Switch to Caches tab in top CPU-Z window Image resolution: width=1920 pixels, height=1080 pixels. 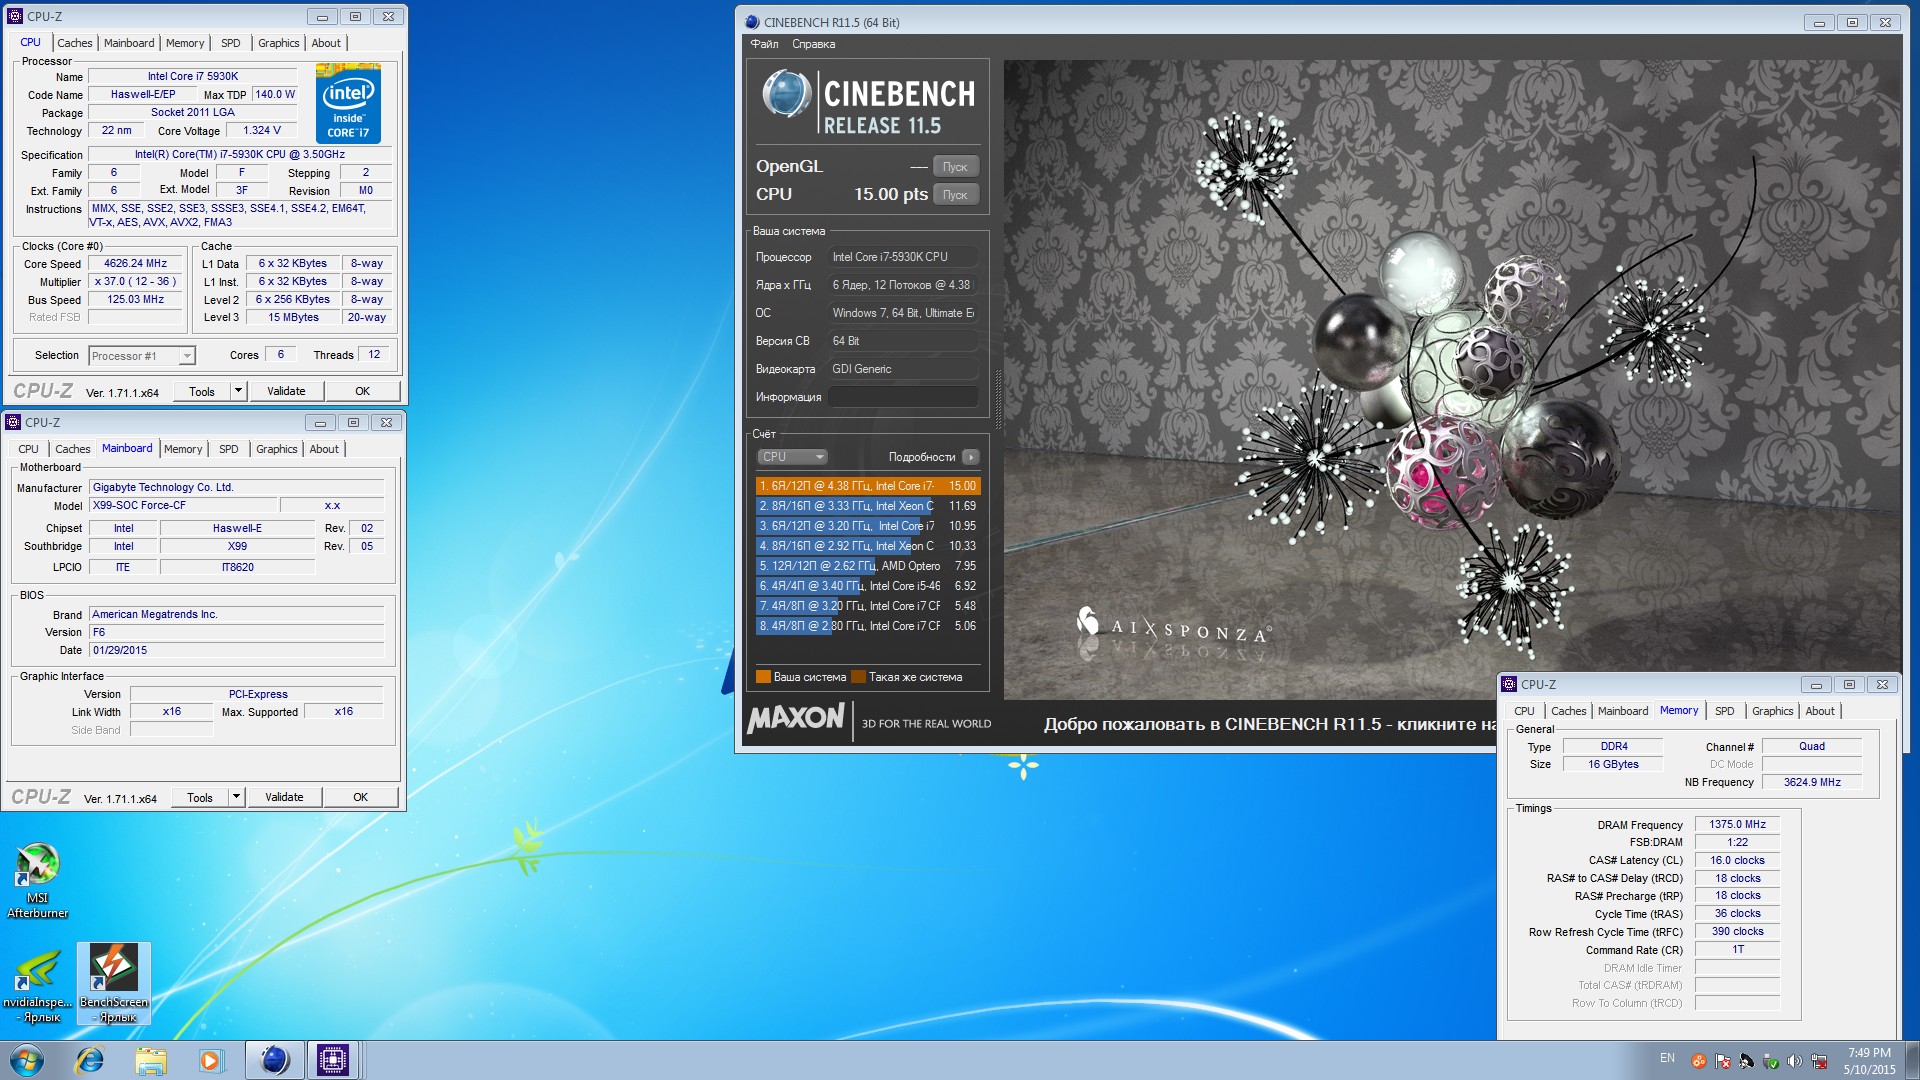(74, 43)
